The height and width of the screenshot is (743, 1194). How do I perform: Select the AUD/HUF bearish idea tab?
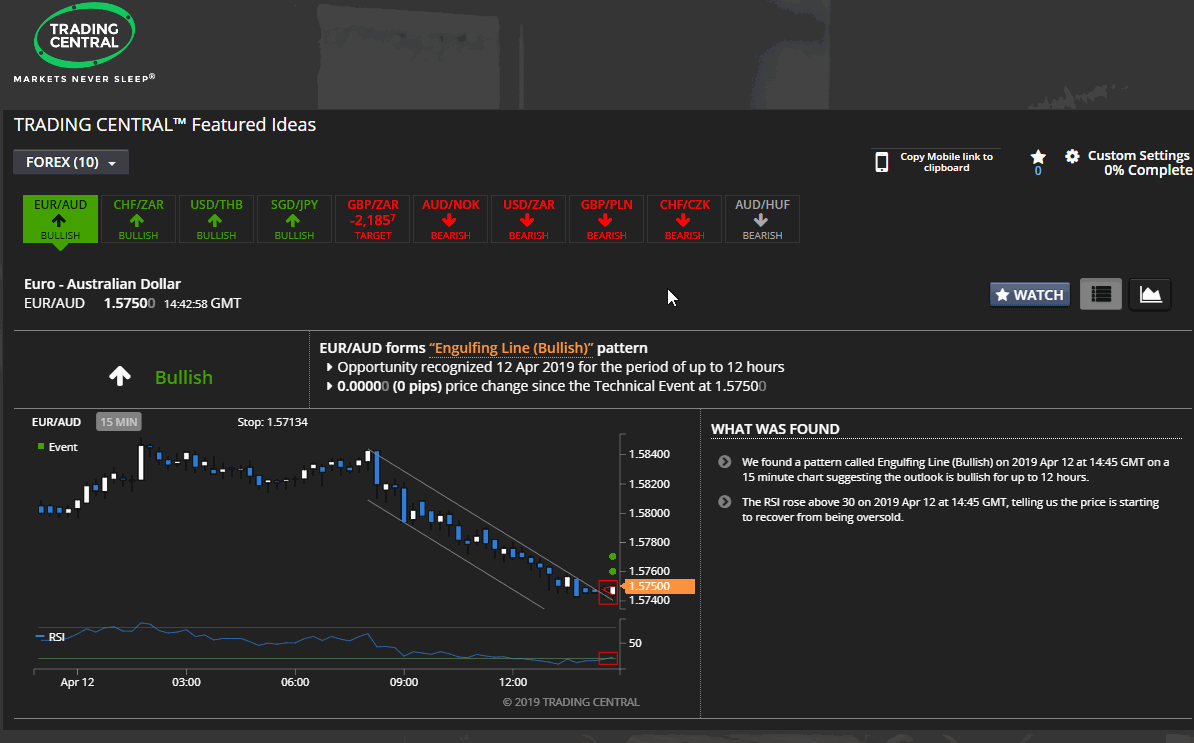pyautogui.click(x=762, y=219)
